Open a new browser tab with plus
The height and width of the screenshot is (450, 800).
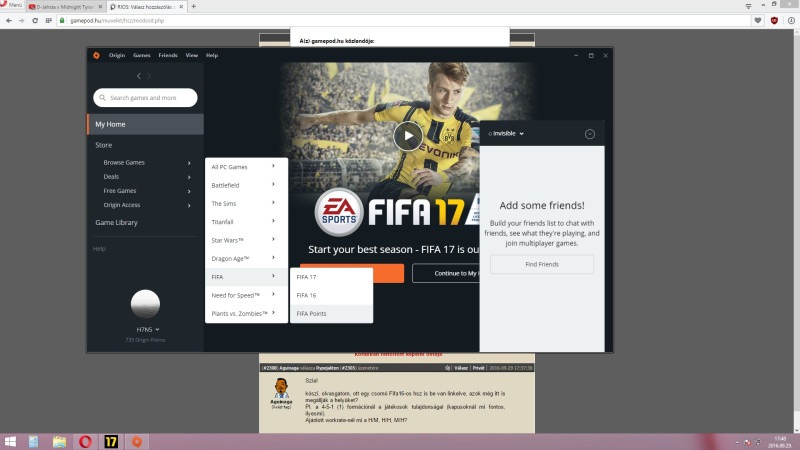(193, 7)
